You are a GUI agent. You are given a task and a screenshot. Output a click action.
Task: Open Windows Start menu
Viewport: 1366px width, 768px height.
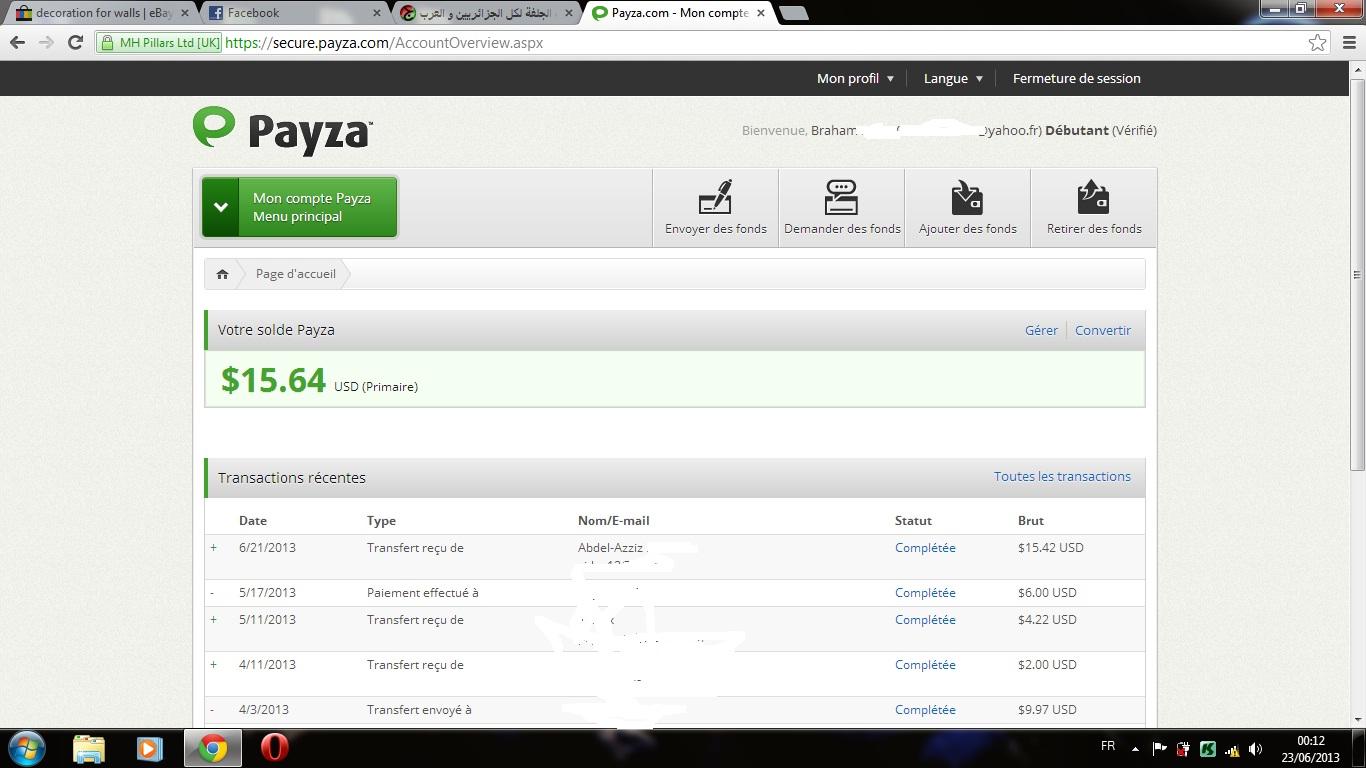27,748
